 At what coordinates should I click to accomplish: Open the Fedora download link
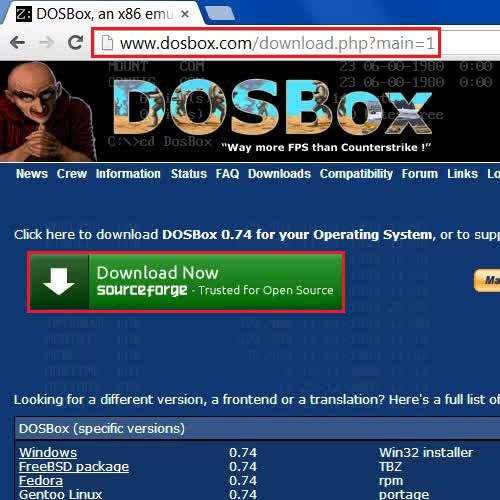pyautogui.click(x=41, y=481)
